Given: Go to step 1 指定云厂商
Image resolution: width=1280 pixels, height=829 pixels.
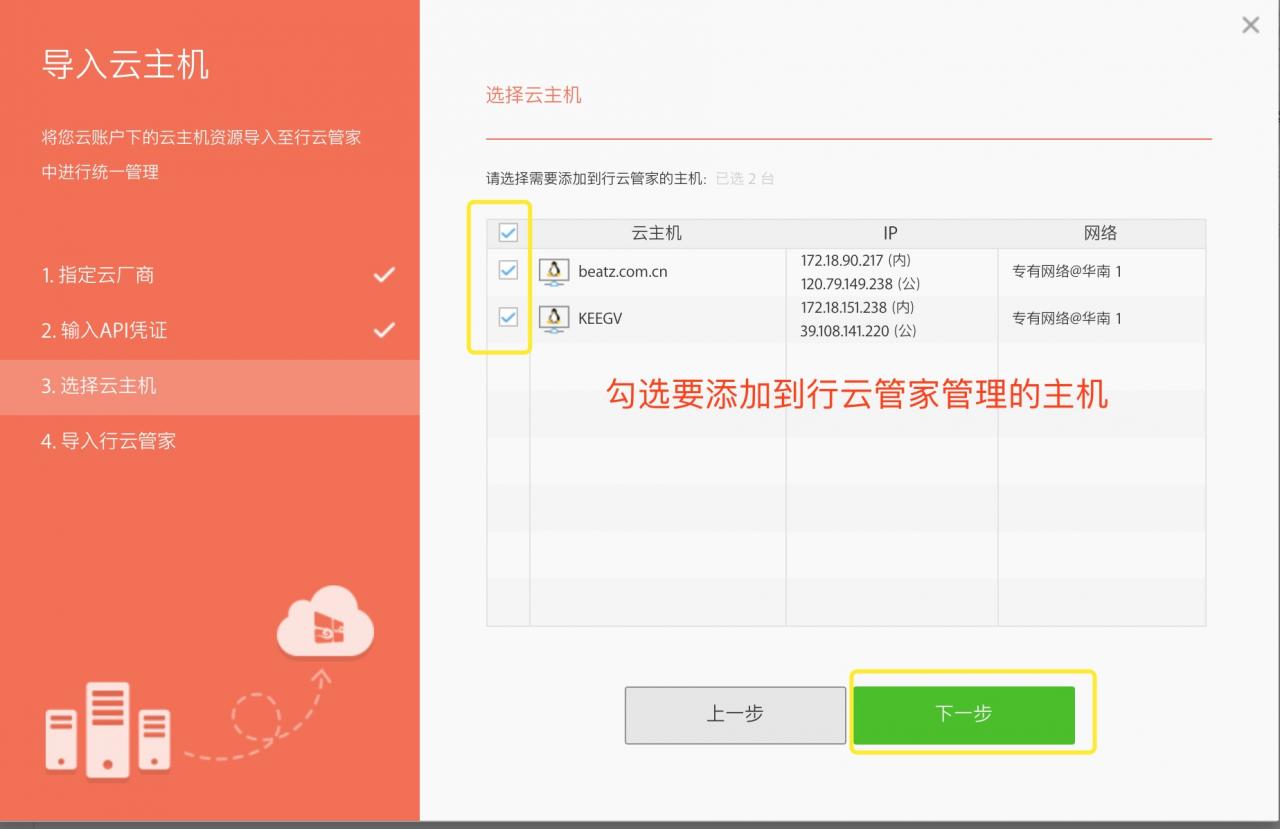Looking at the screenshot, I should [98, 275].
